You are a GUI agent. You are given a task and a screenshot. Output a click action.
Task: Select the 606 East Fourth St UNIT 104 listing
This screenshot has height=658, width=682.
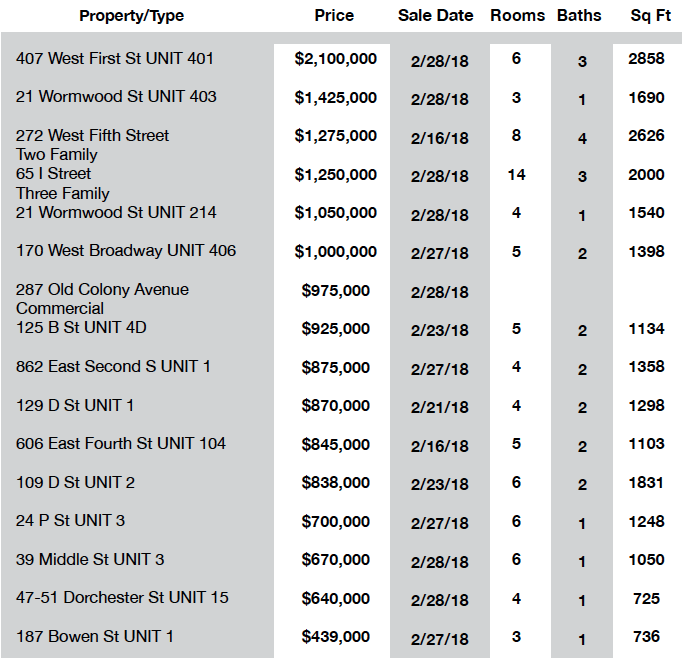pos(120,443)
